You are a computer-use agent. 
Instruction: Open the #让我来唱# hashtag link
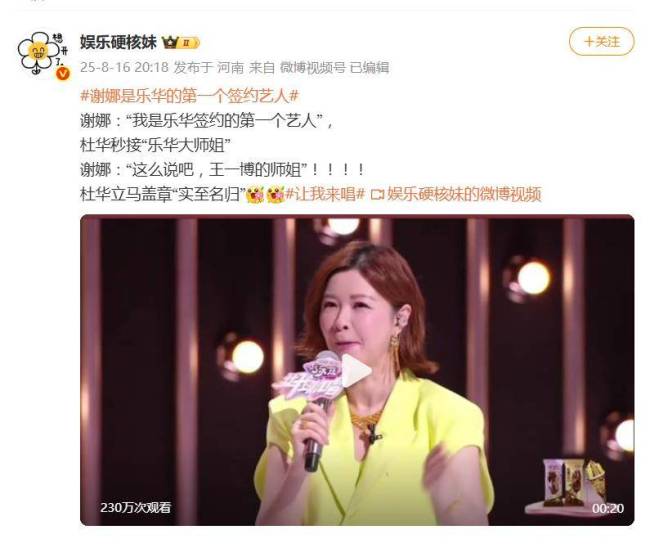[325, 194]
